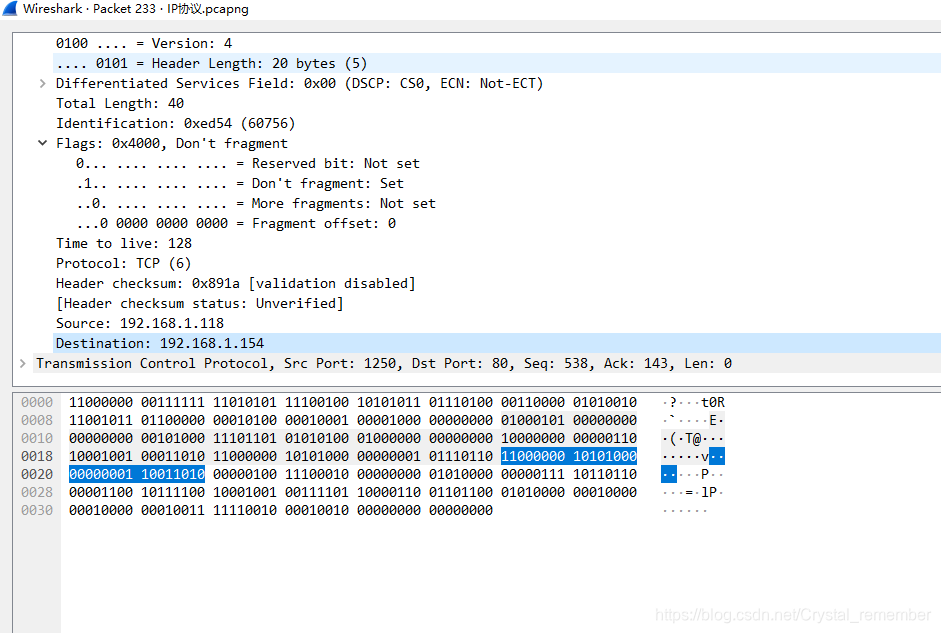This screenshot has height=633, width=941.
Task: Select the Don't fragment: Set row
Action: pyautogui.click(x=239, y=183)
